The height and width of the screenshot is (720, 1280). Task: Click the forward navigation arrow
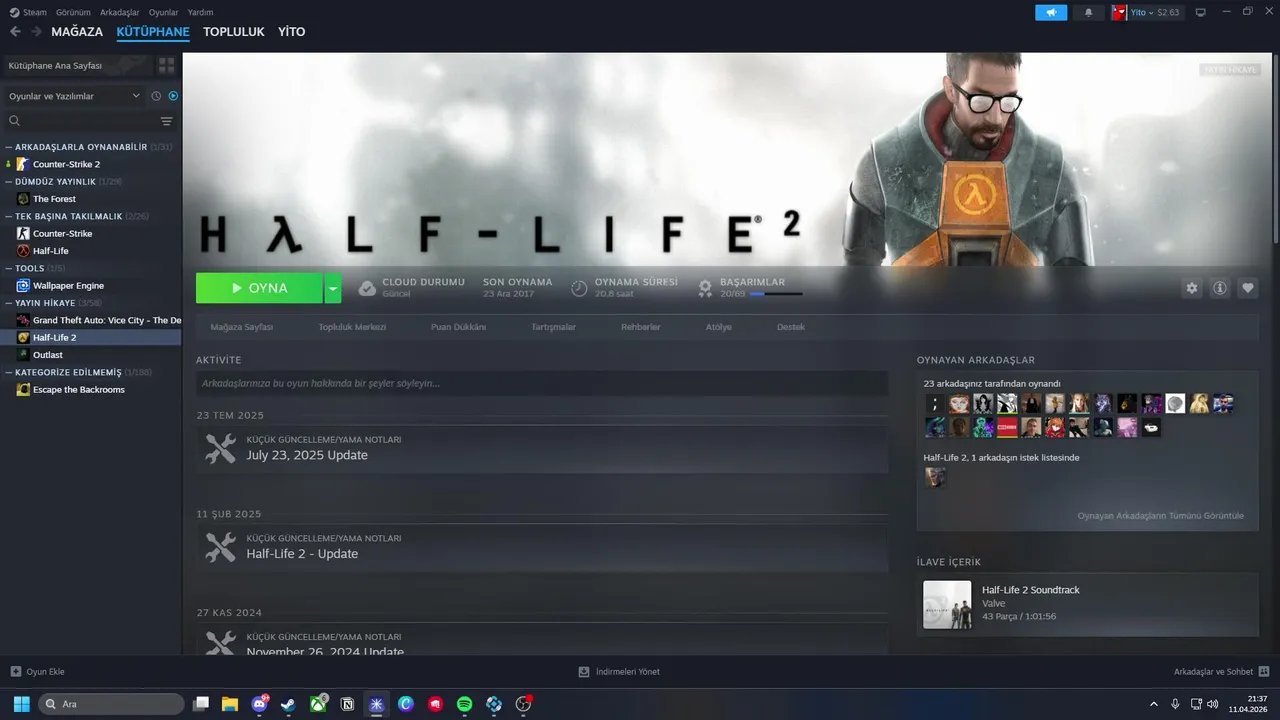click(36, 32)
